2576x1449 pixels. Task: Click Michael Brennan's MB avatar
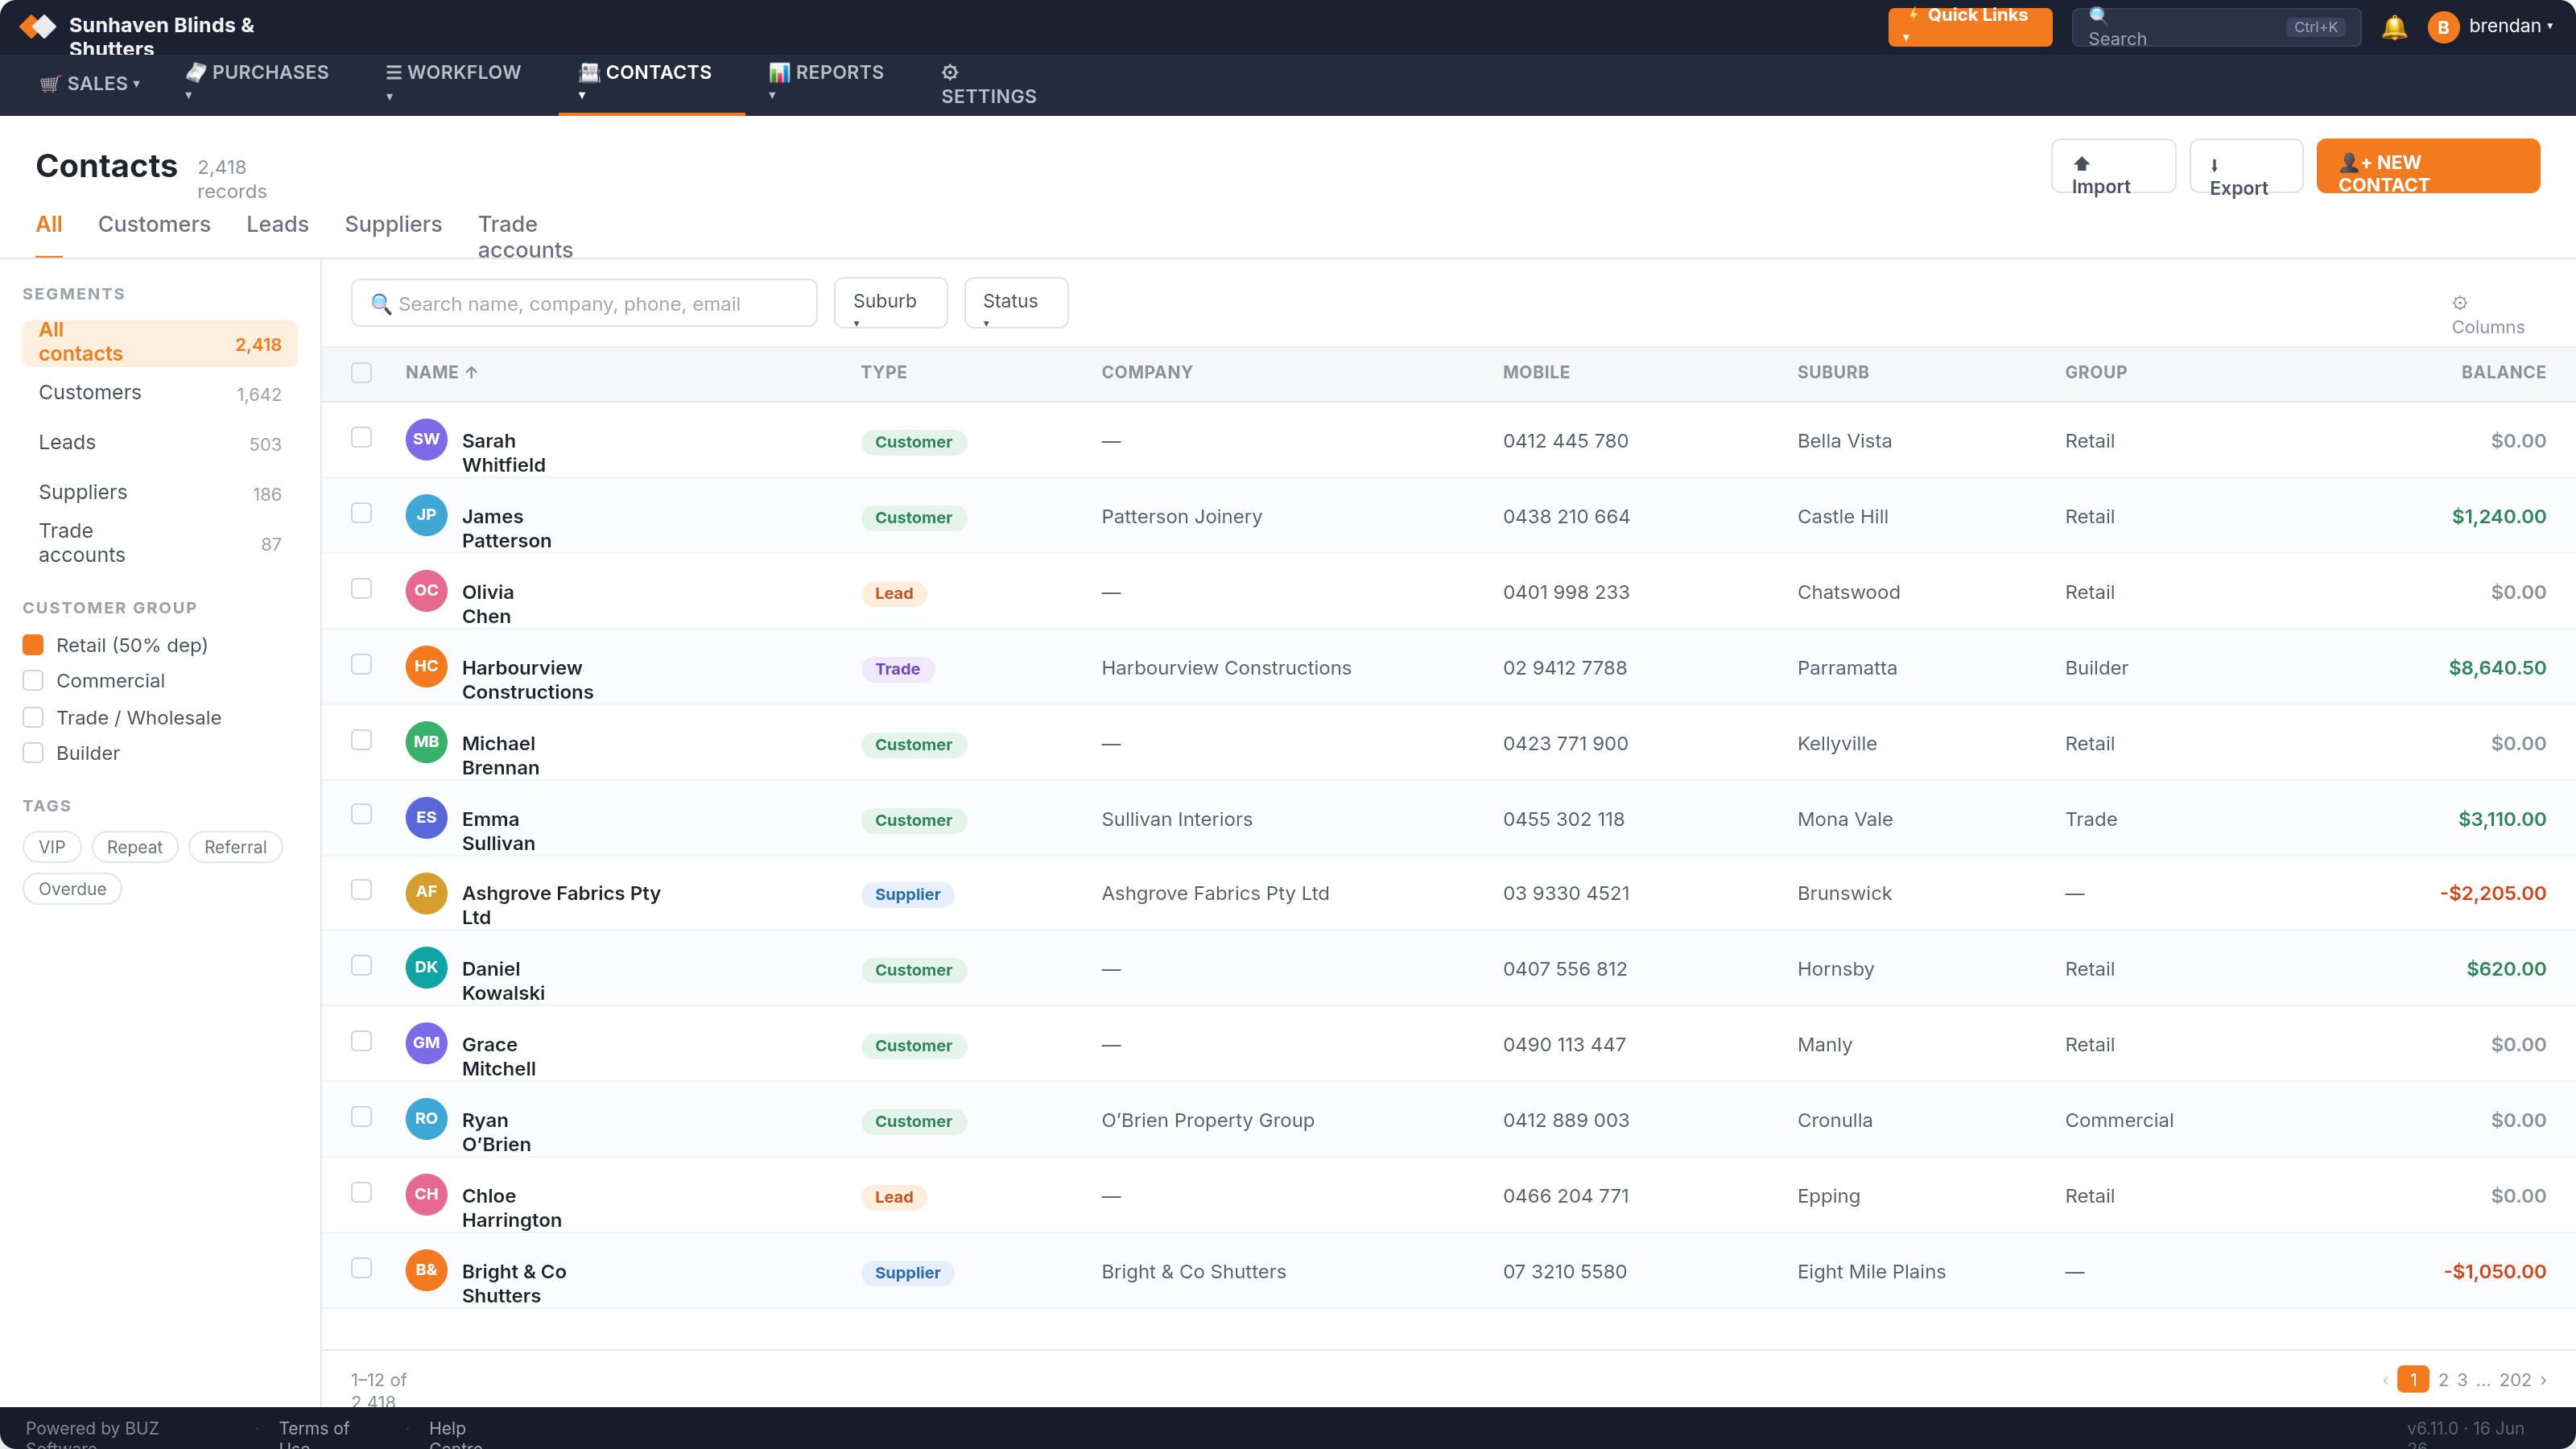click(426, 742)
